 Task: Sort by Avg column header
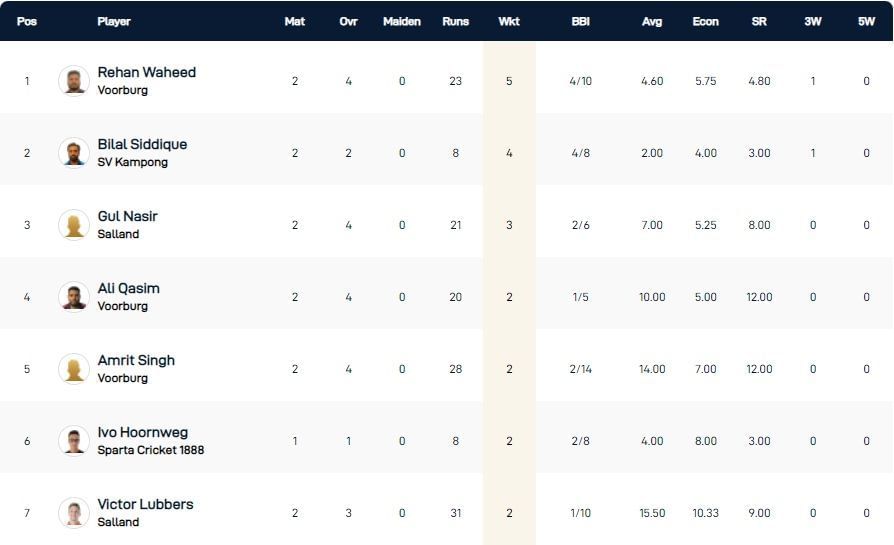(652, 21)
